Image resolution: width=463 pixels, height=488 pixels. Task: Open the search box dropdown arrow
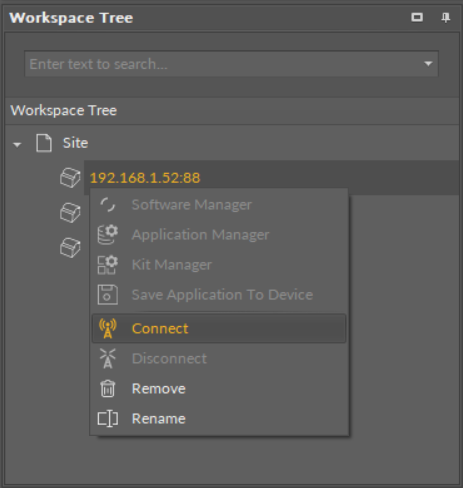tap(428, 64)
